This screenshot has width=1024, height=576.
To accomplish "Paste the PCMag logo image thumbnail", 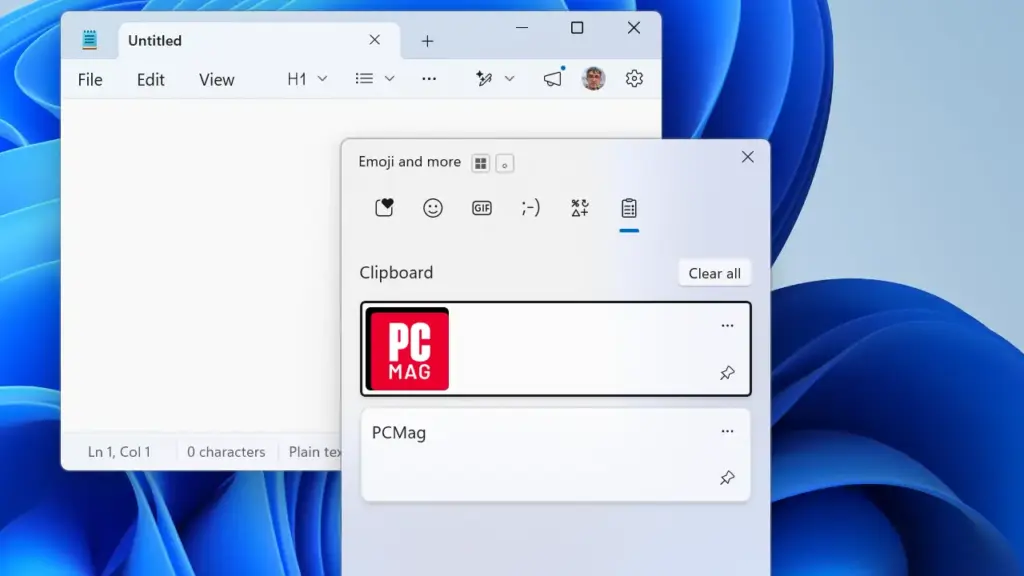I will pyautogui.click(x=408, y=349).
